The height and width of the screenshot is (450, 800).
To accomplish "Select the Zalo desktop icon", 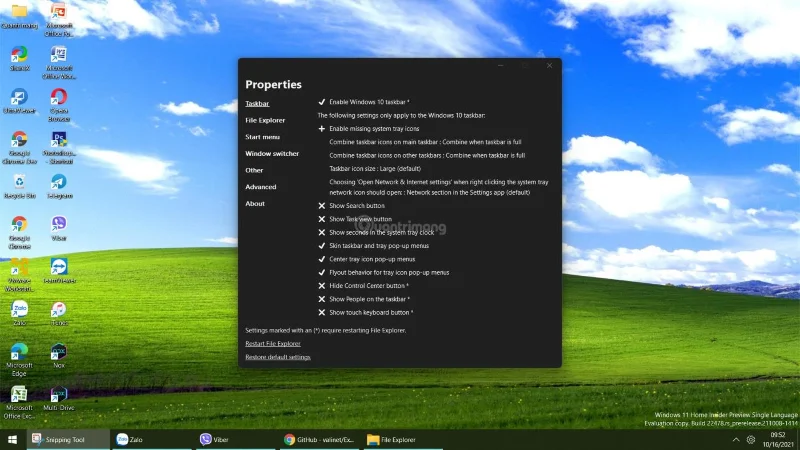I will [x=19, y=313].
